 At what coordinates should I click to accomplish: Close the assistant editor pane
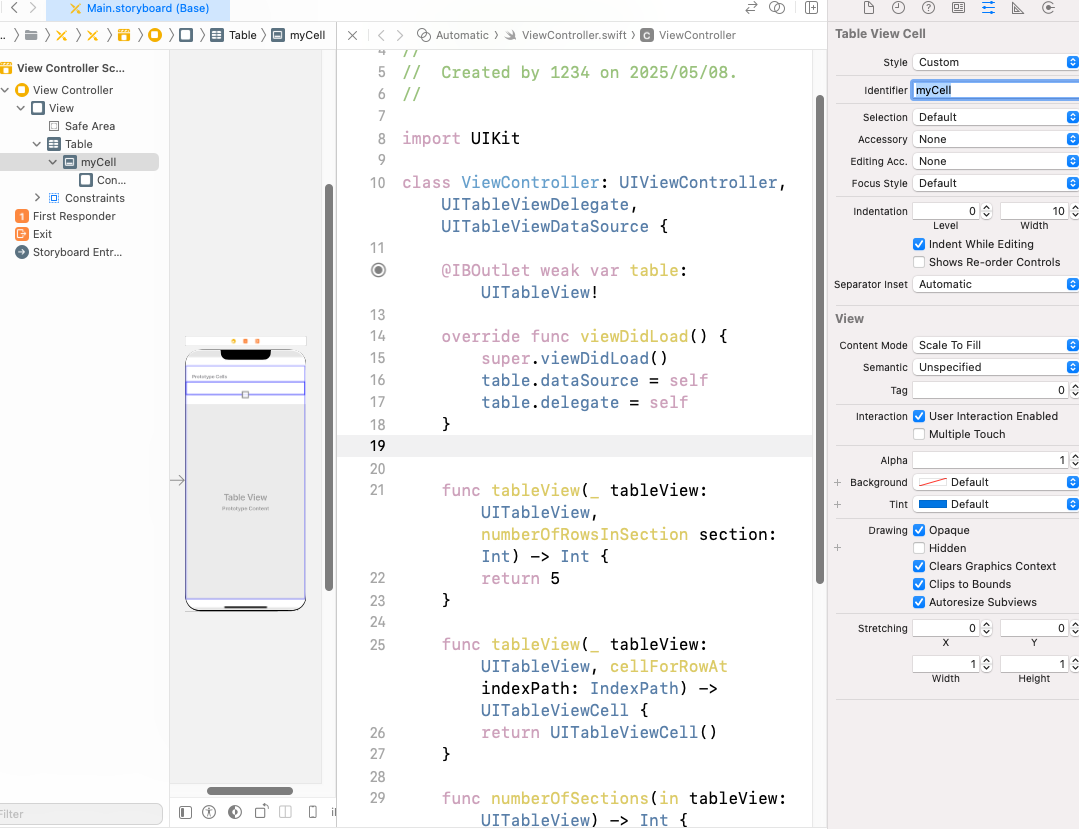click(352, 35)
